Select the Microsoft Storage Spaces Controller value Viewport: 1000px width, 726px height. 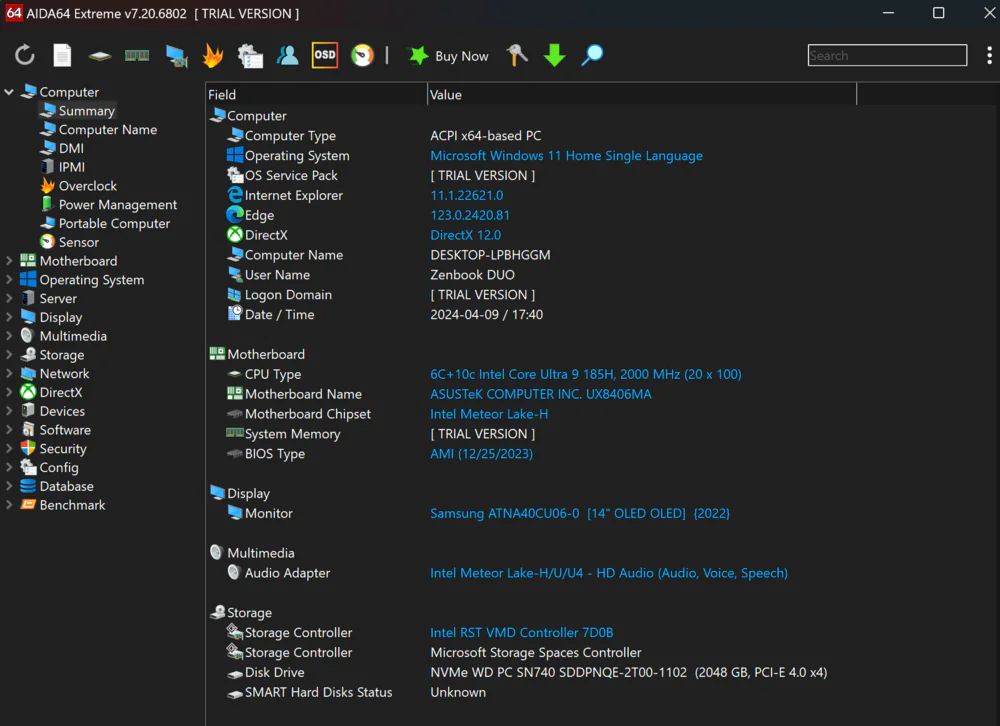click(536, 653)
